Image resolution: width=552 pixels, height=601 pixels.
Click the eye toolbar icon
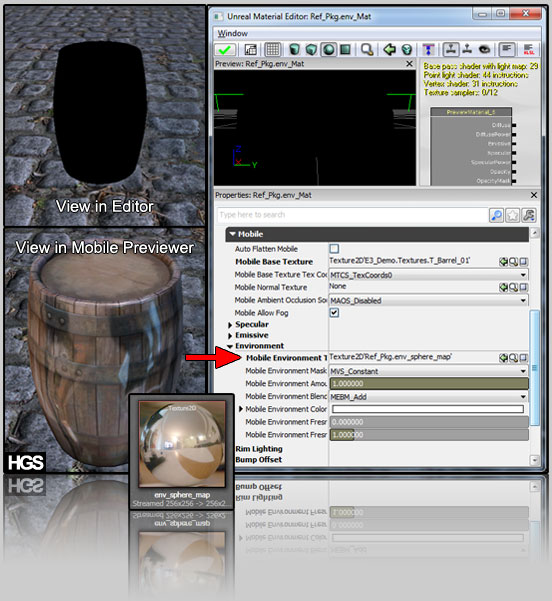pyautogui.click(x=485, y=49)
